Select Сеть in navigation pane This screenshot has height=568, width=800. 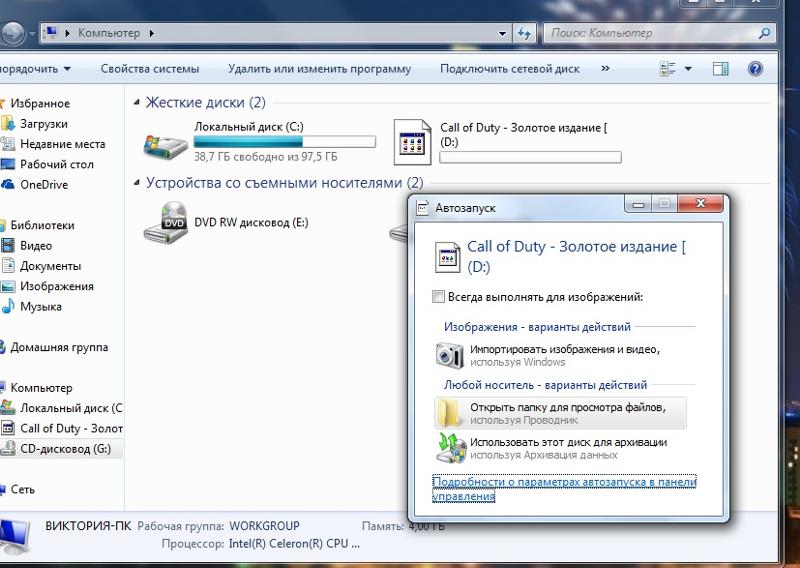[22, 489]
